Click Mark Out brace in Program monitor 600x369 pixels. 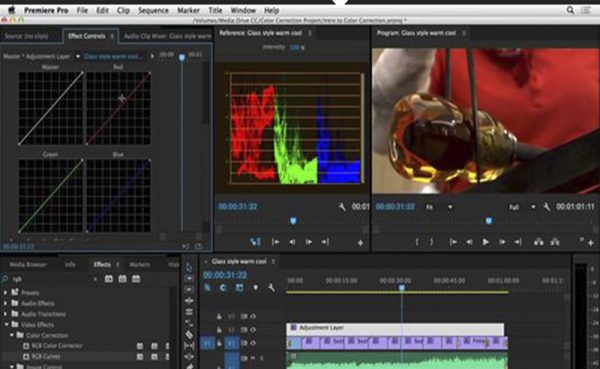coord(432,242)
